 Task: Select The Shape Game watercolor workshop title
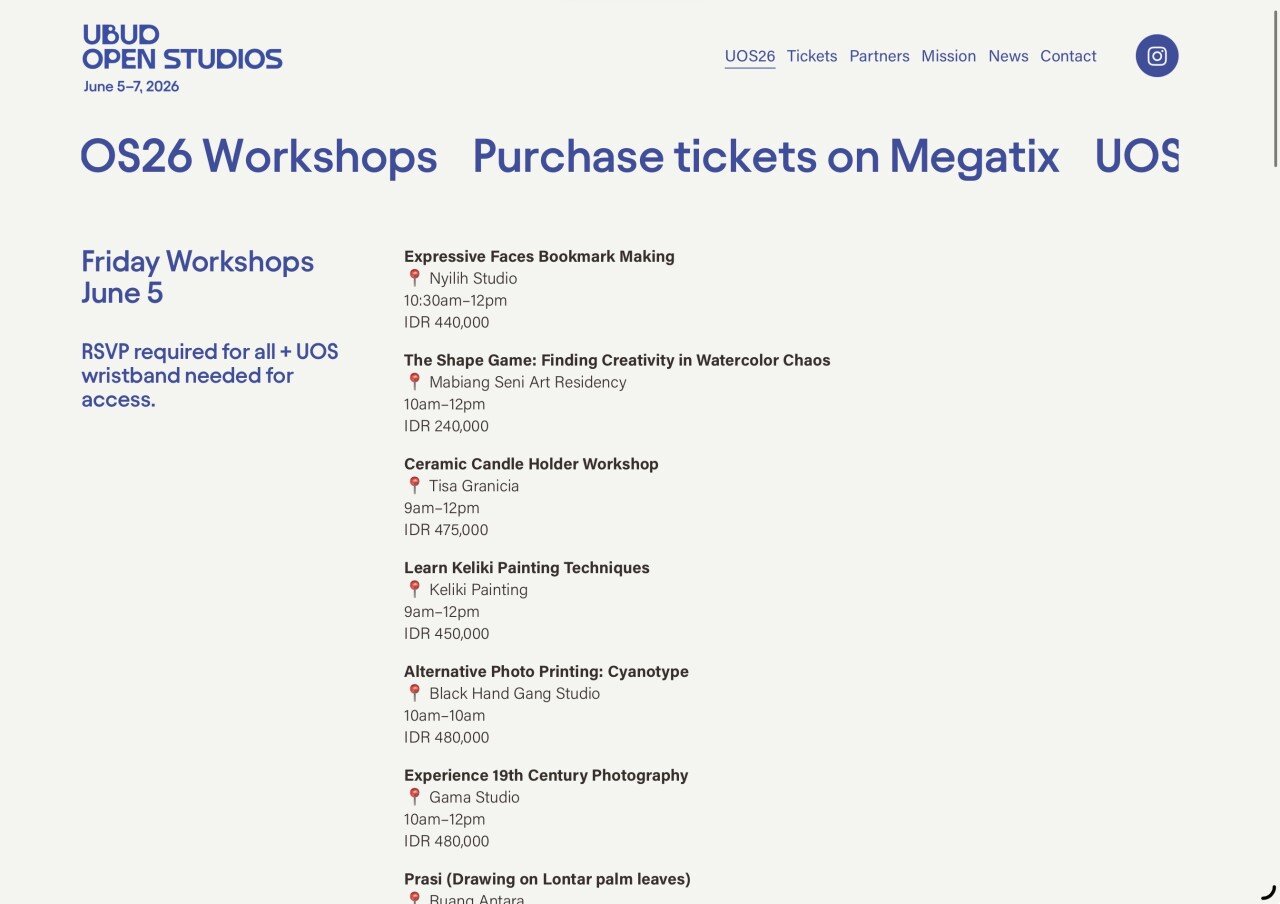tap(617, 360)
